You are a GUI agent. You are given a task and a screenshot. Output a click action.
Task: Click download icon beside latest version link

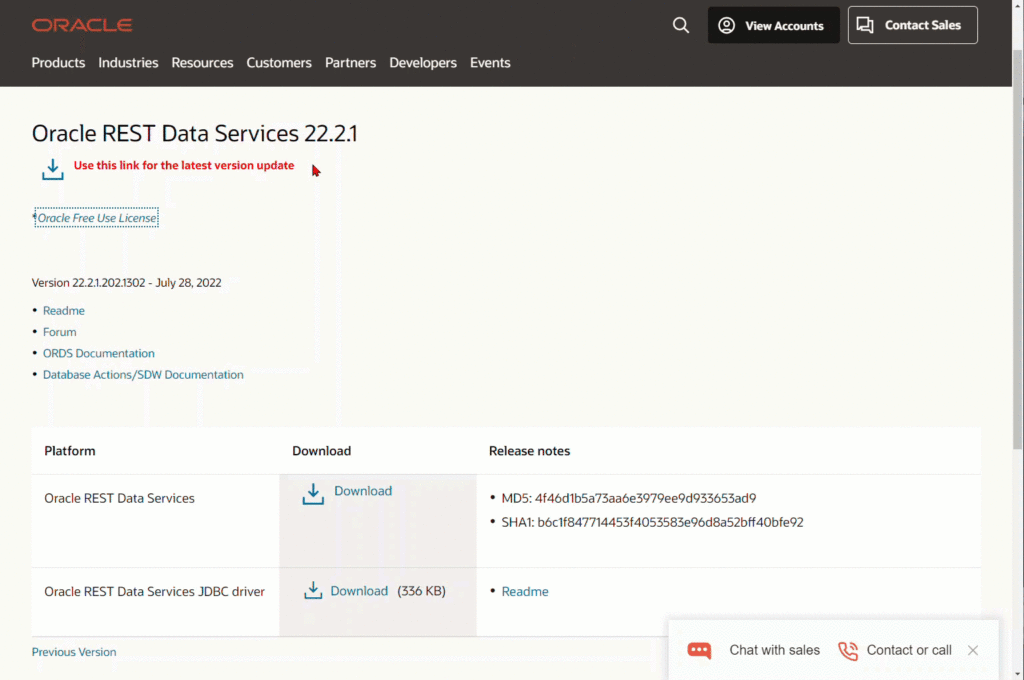coord(52,169)
